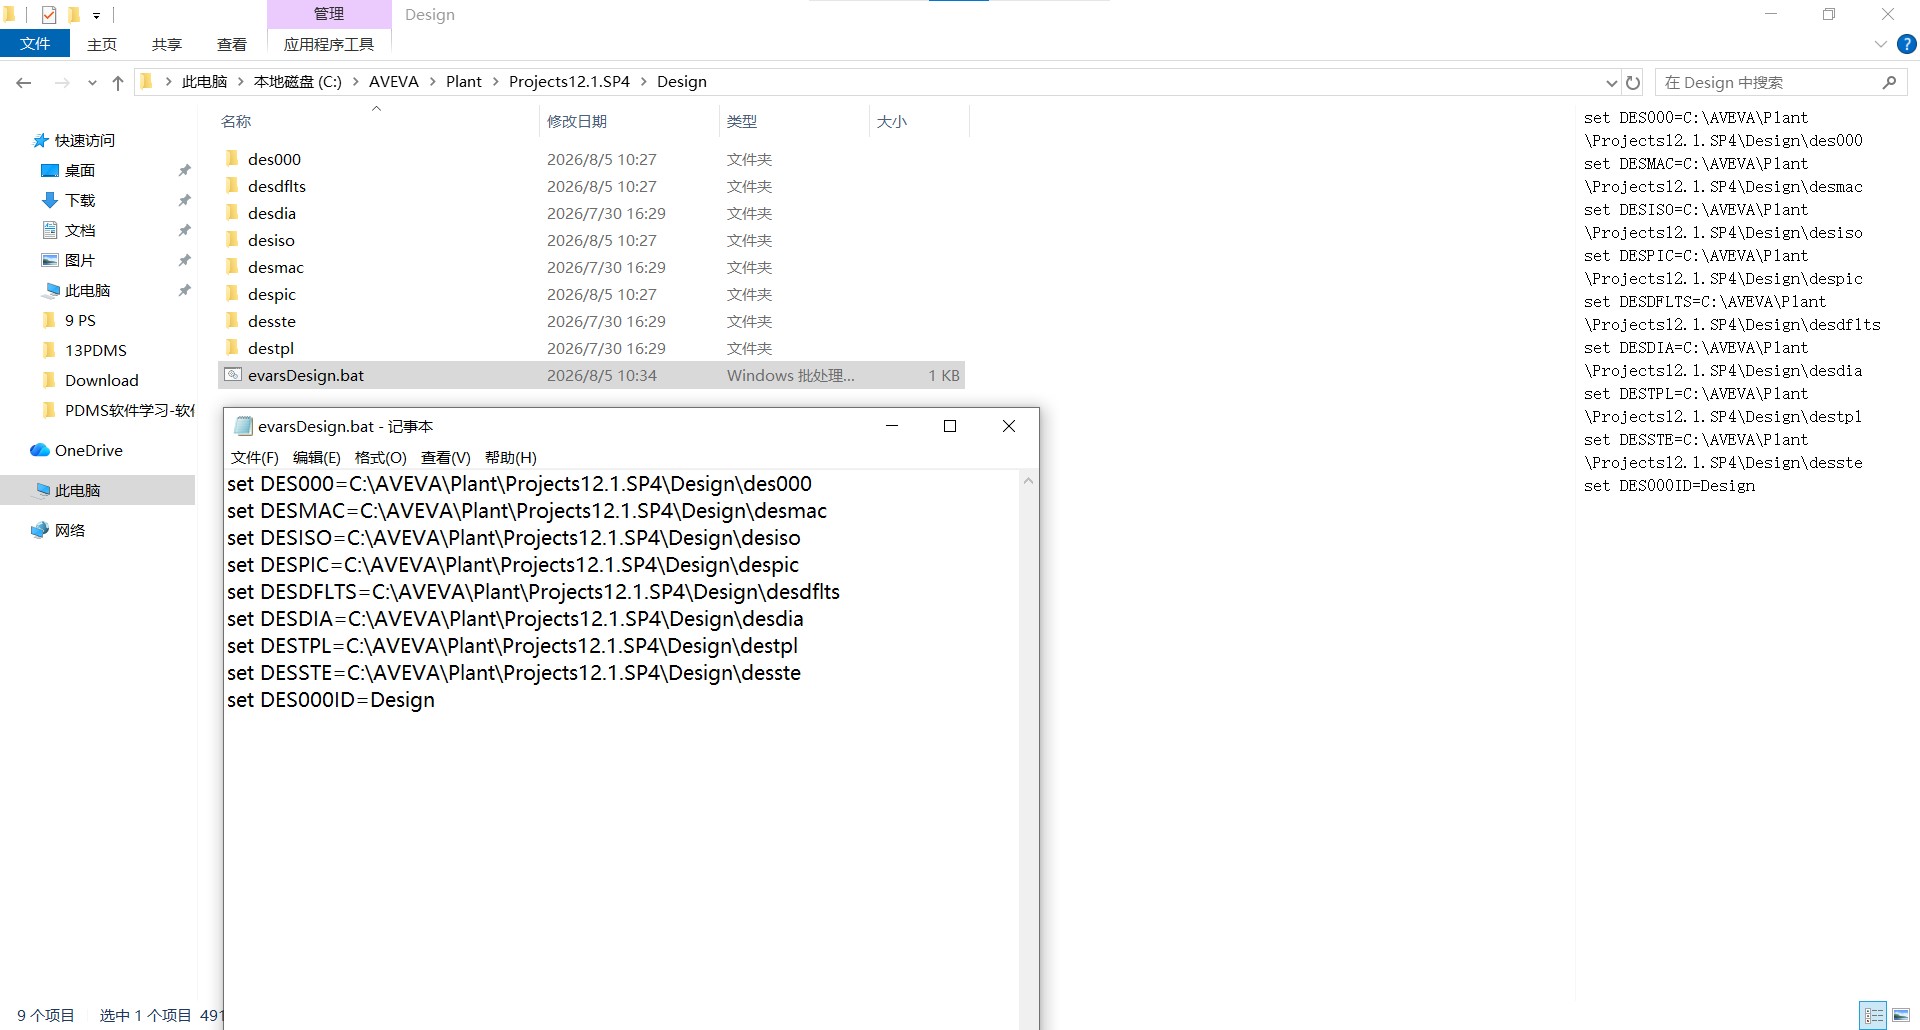
Task: Open 文档 in the navigation pane
Action: coord(80,230)
